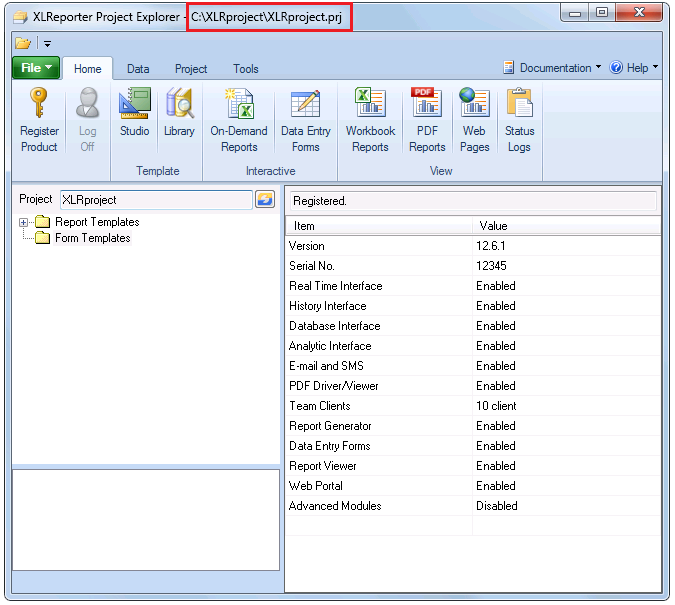Image resolution: width=675 pixels, height=605 pixels.
Task: Expand the Documentation dropdown
Action: pos(552,68)
